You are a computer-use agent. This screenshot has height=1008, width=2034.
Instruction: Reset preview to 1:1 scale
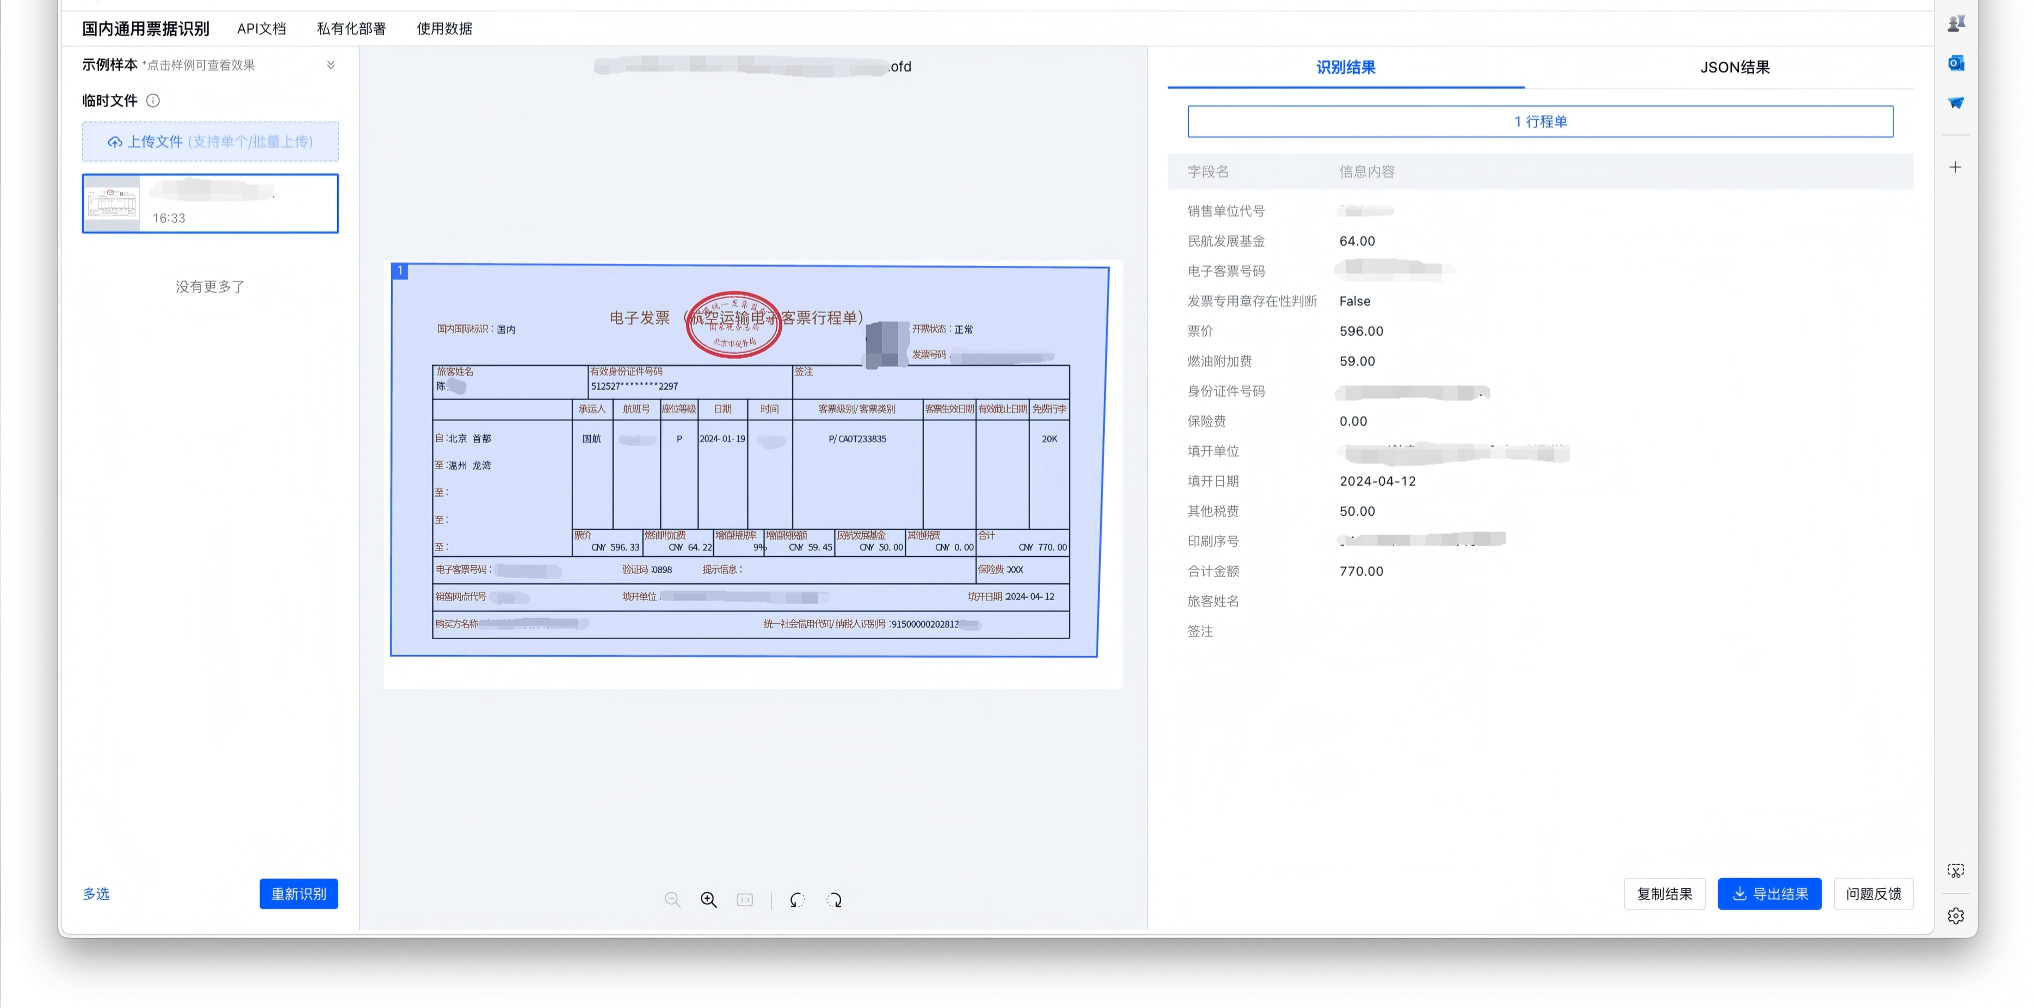[x=745, y=900]
